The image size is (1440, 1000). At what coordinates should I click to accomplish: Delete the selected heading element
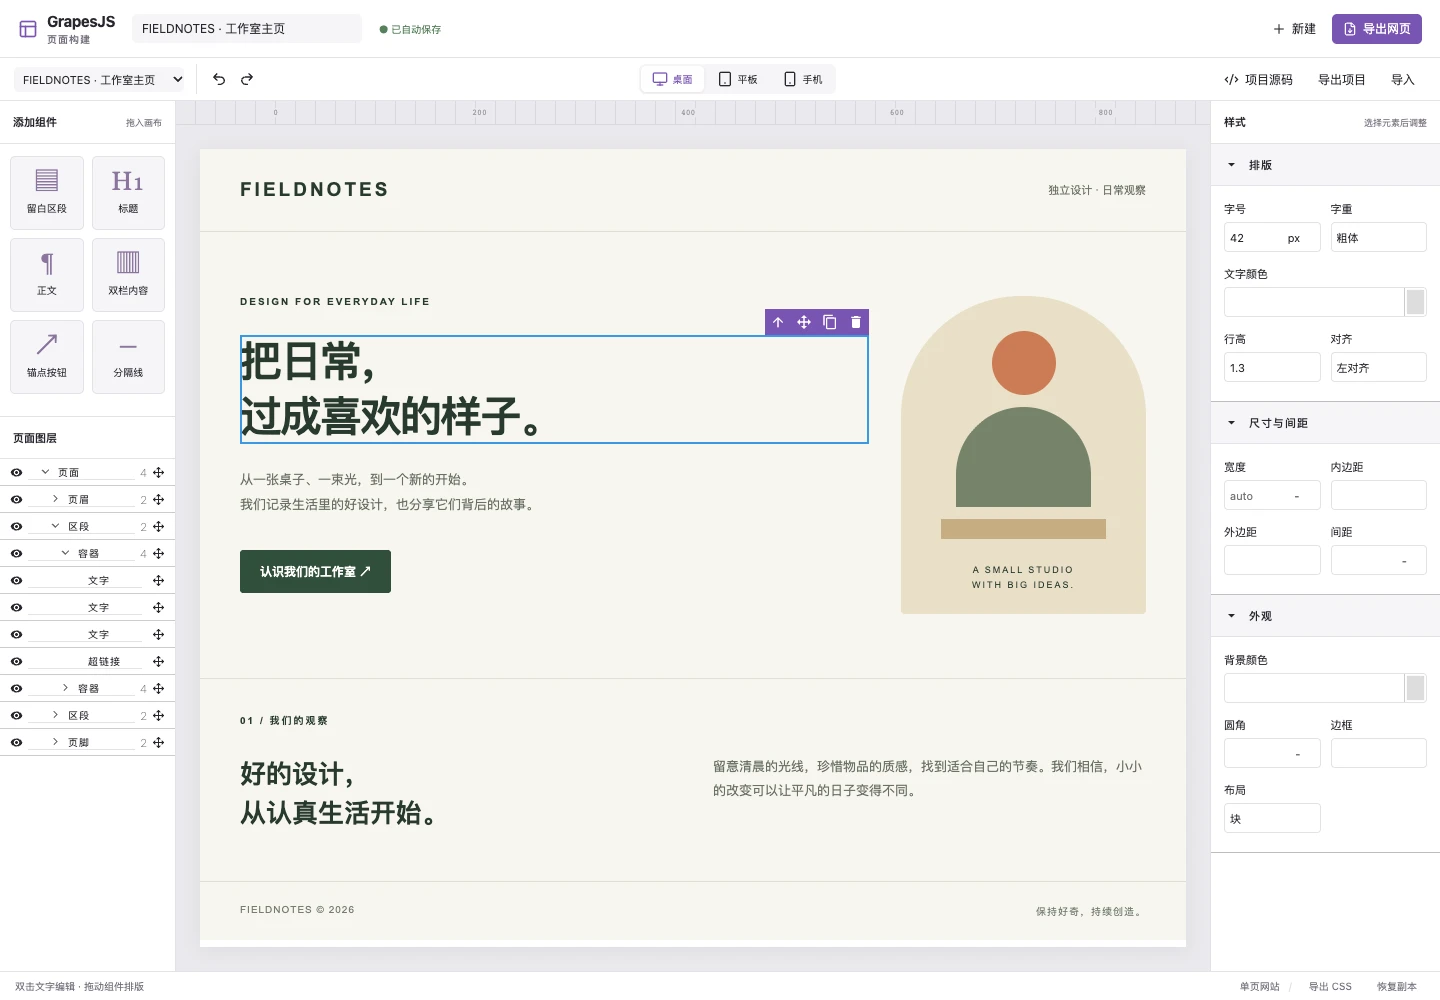(x=856, y=322)
